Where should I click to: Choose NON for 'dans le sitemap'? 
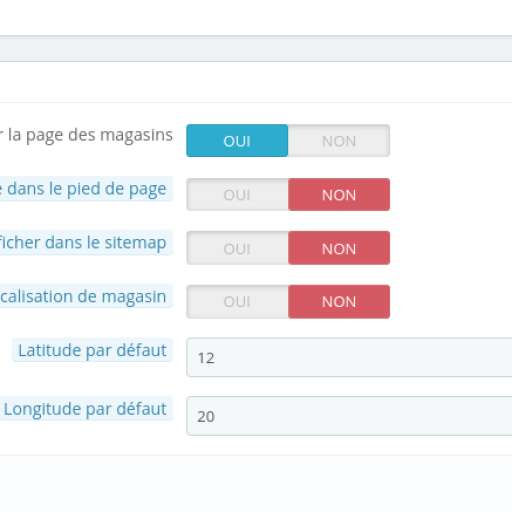339,248
